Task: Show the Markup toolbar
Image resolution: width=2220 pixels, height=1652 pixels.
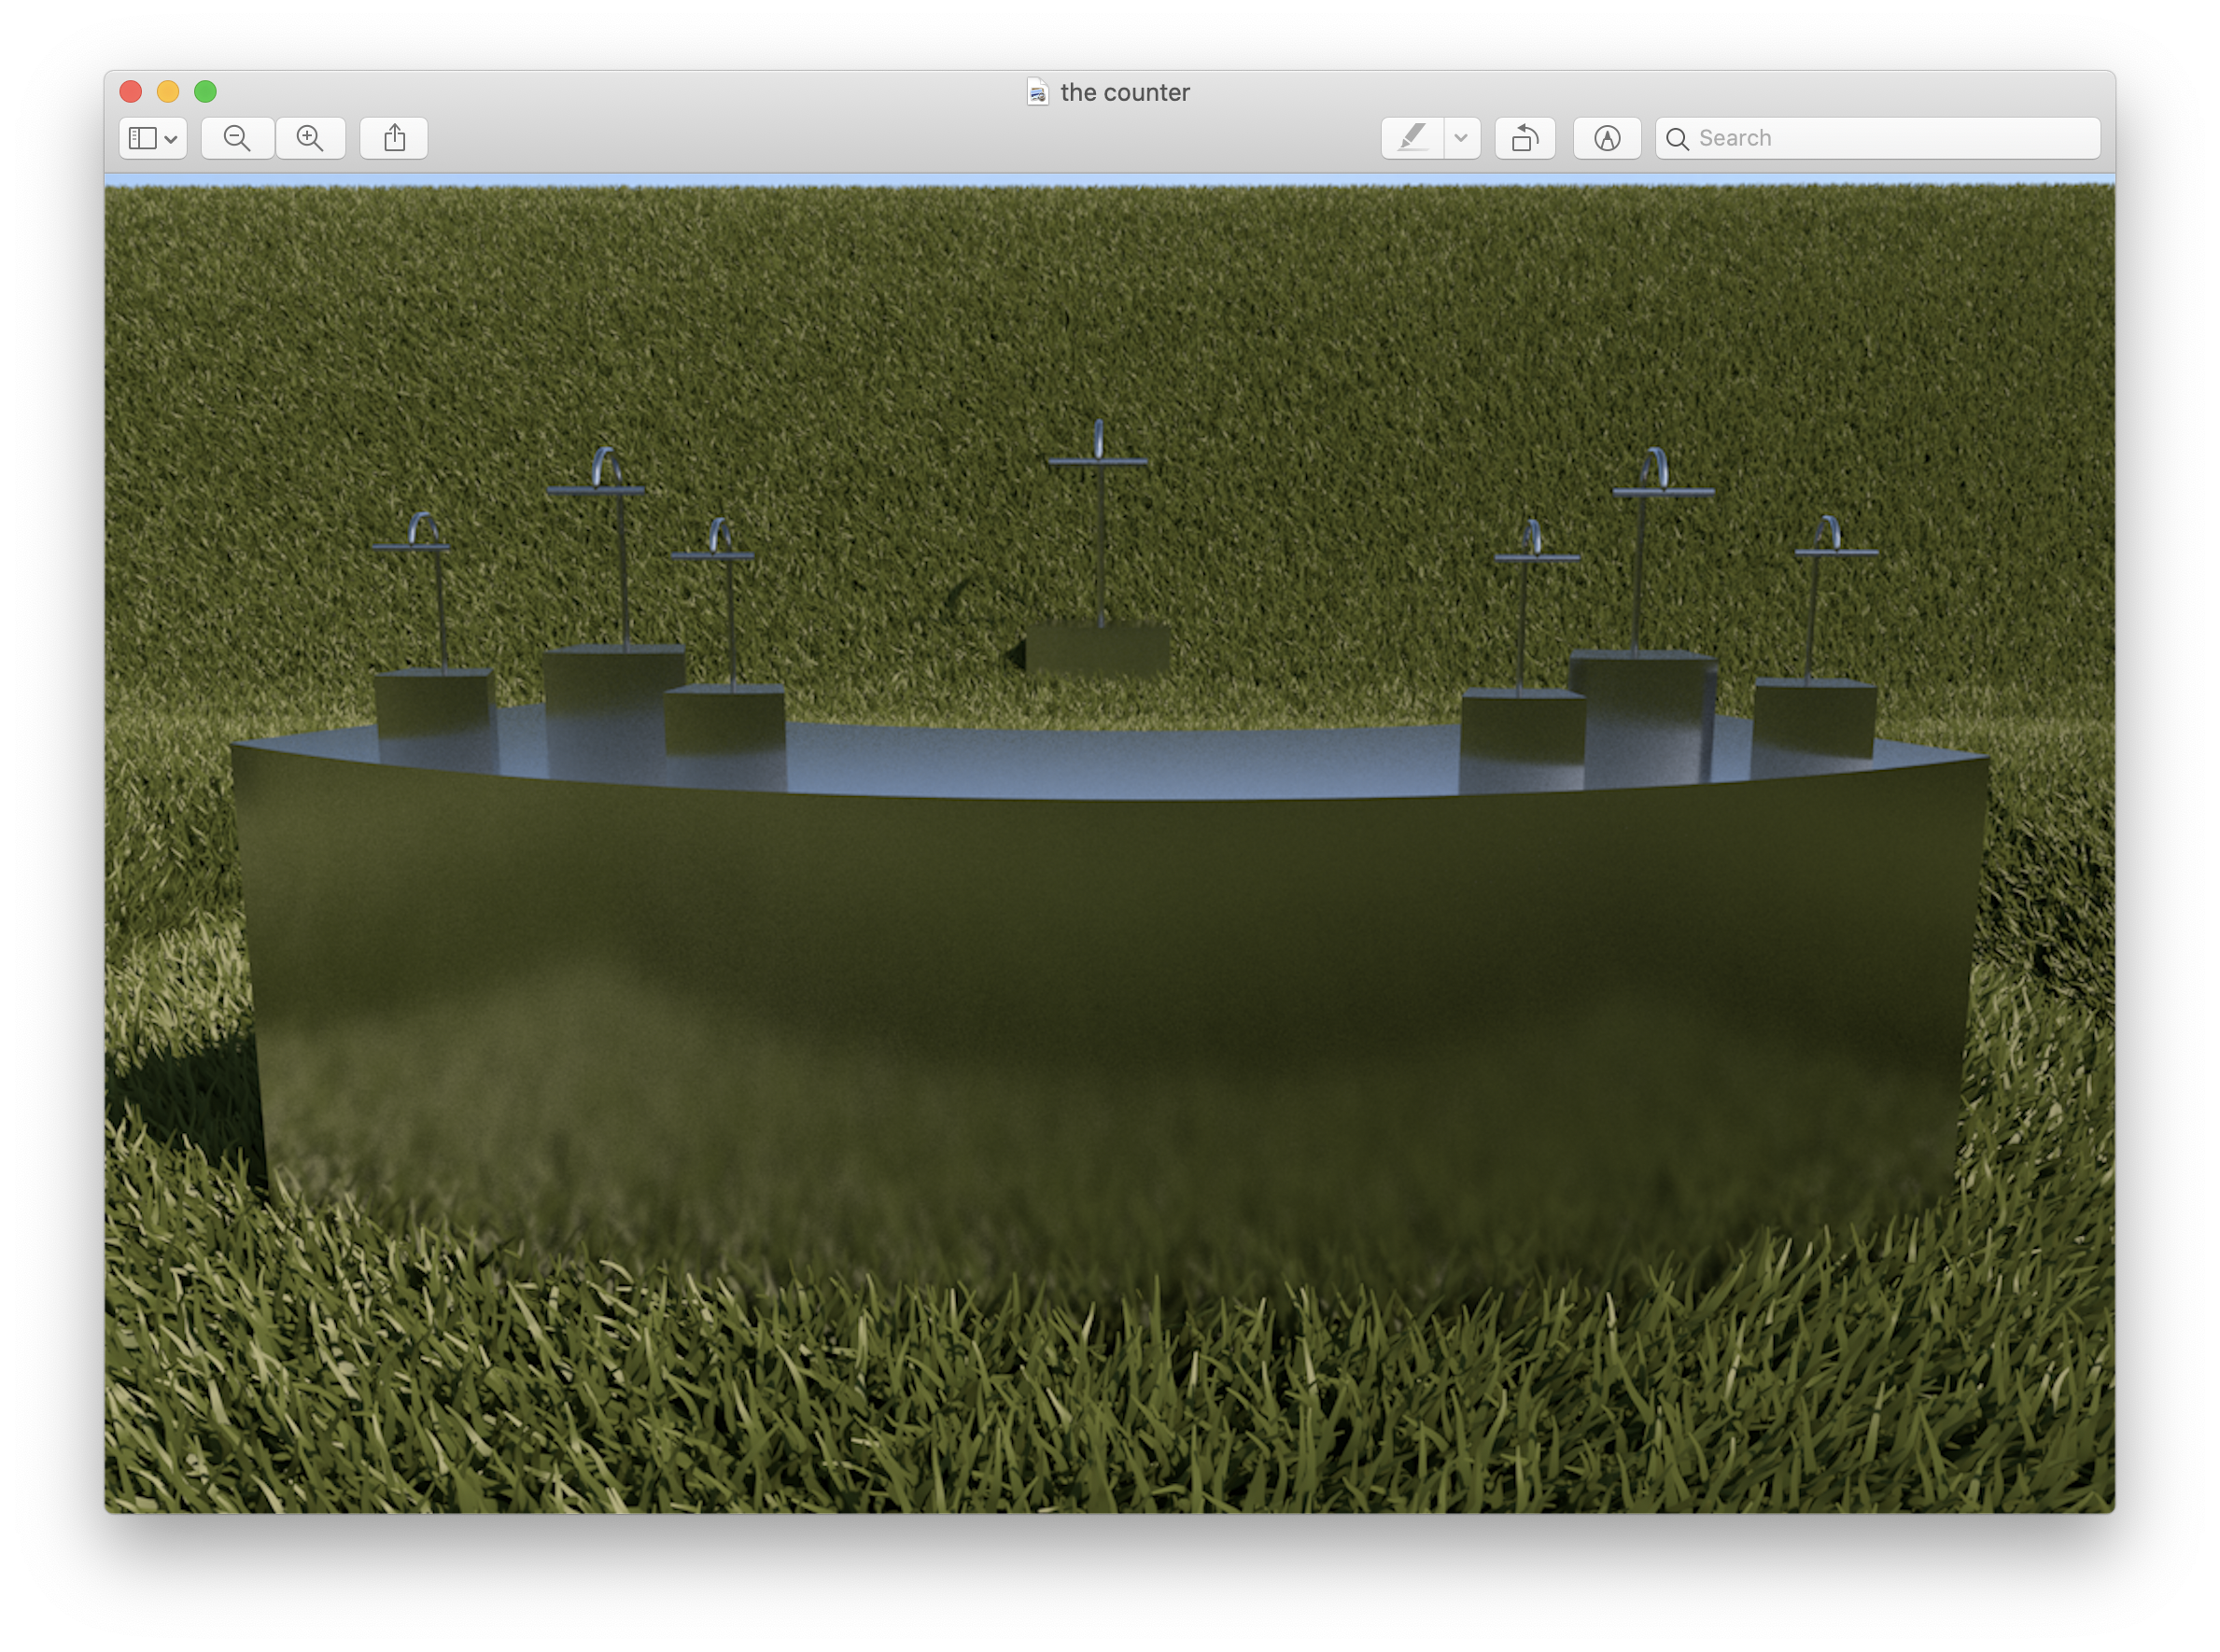Action: 1606,138
